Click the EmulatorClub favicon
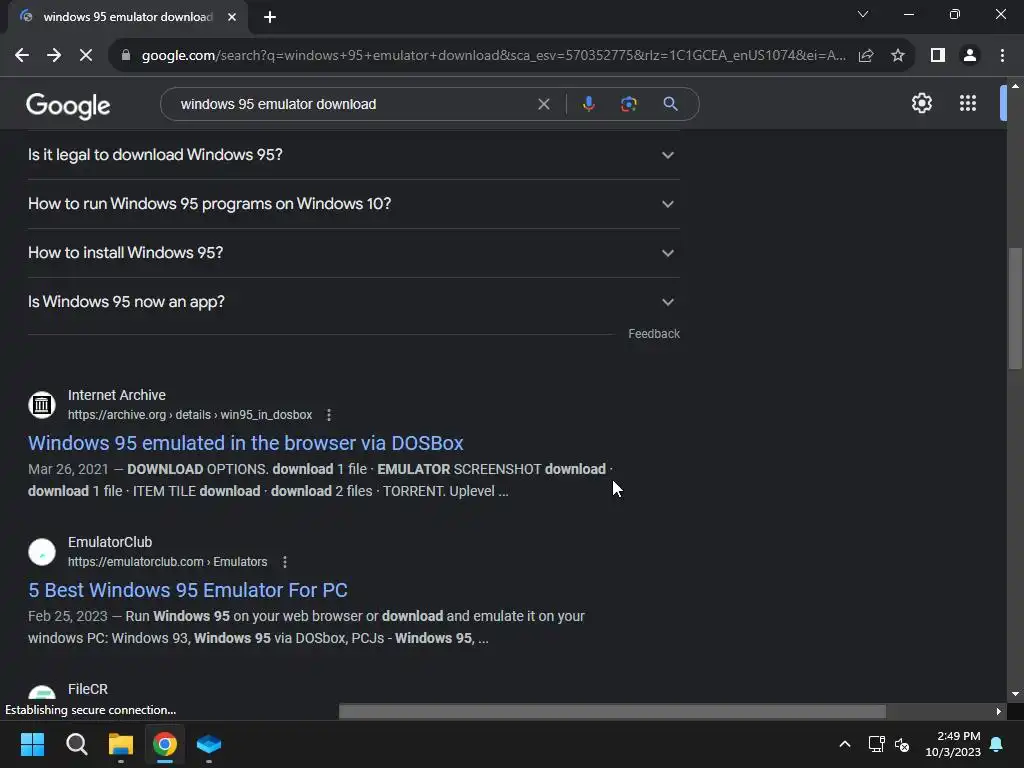The image size is (1024, 768). 42,552
